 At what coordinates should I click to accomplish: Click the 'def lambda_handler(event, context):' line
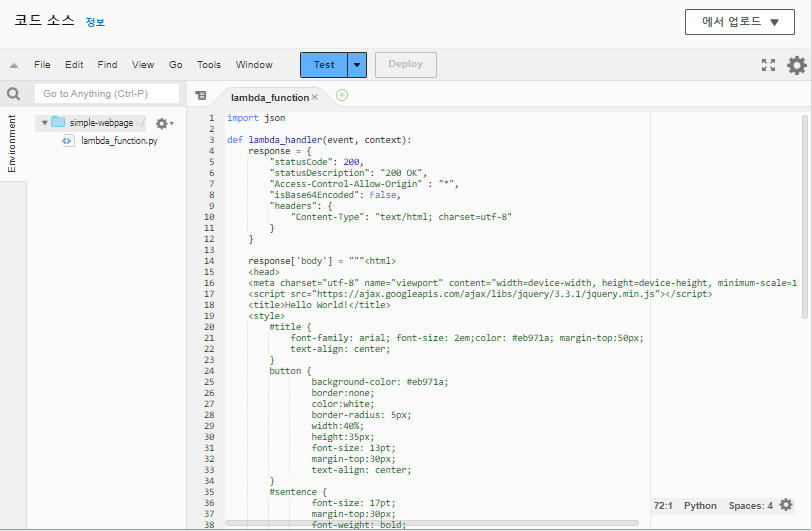click(x=319, y=140)
